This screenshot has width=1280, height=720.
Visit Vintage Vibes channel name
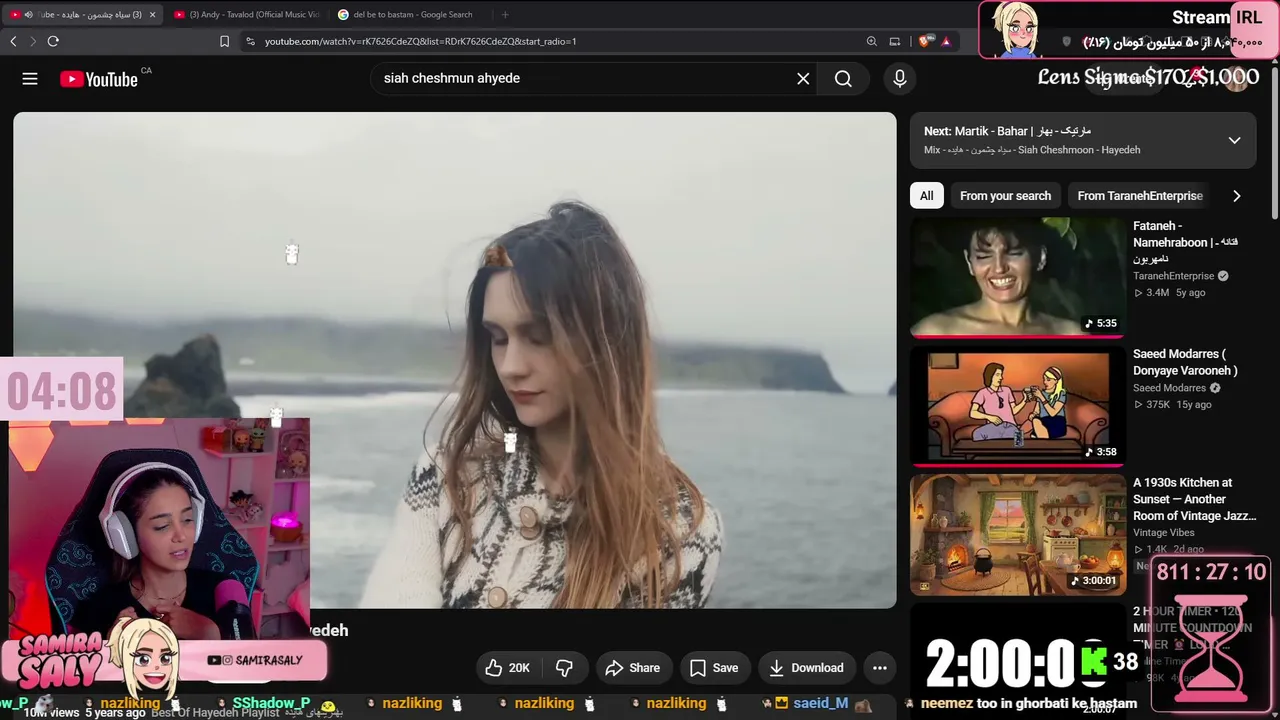pyautogui.click(x=1164, y=533)
